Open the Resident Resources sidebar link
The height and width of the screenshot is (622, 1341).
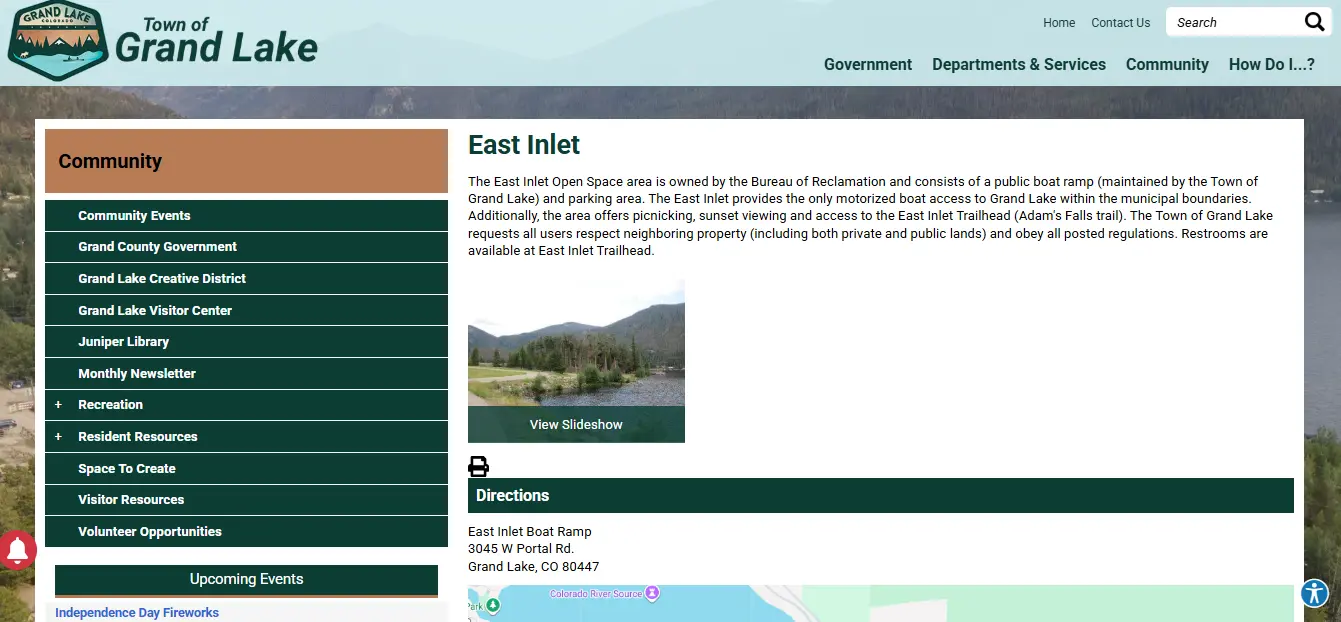point(138,437)
